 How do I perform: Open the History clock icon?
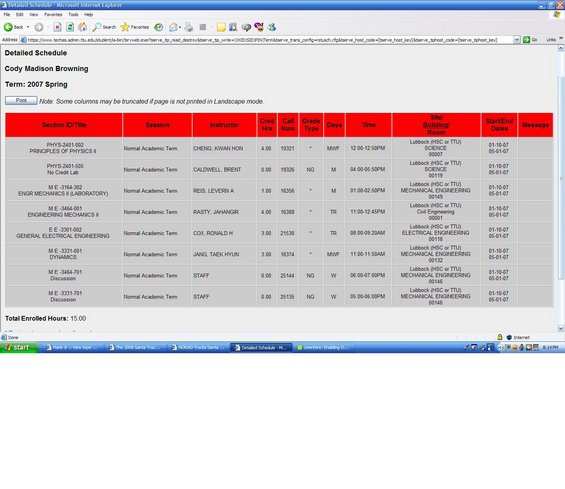click(x=159, y=27)
